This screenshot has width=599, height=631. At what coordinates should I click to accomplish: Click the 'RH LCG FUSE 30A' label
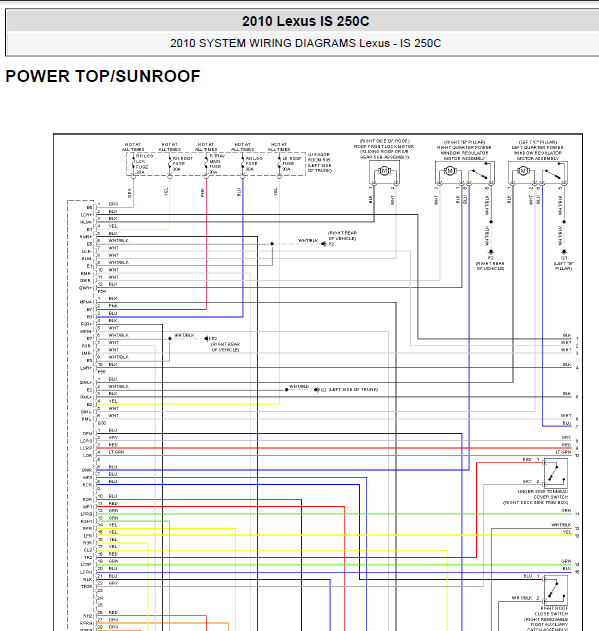coord(254,164)
